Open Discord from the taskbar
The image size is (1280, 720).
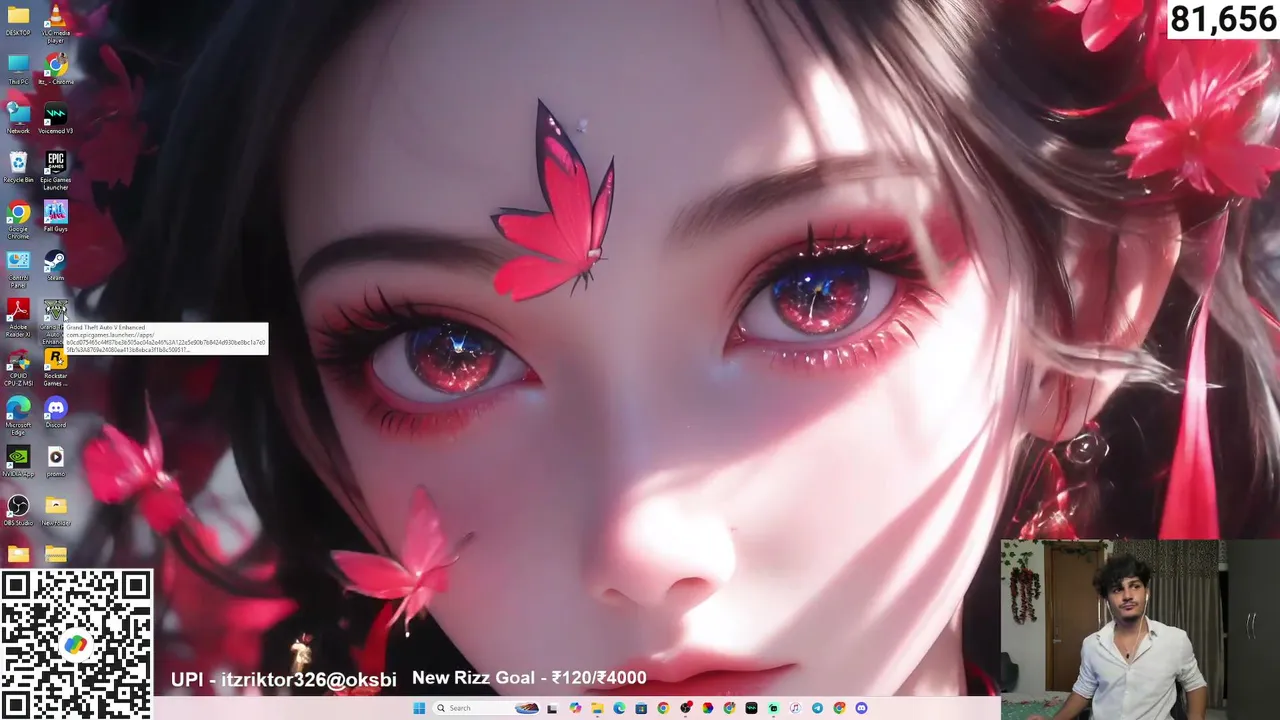click(861, 708)
